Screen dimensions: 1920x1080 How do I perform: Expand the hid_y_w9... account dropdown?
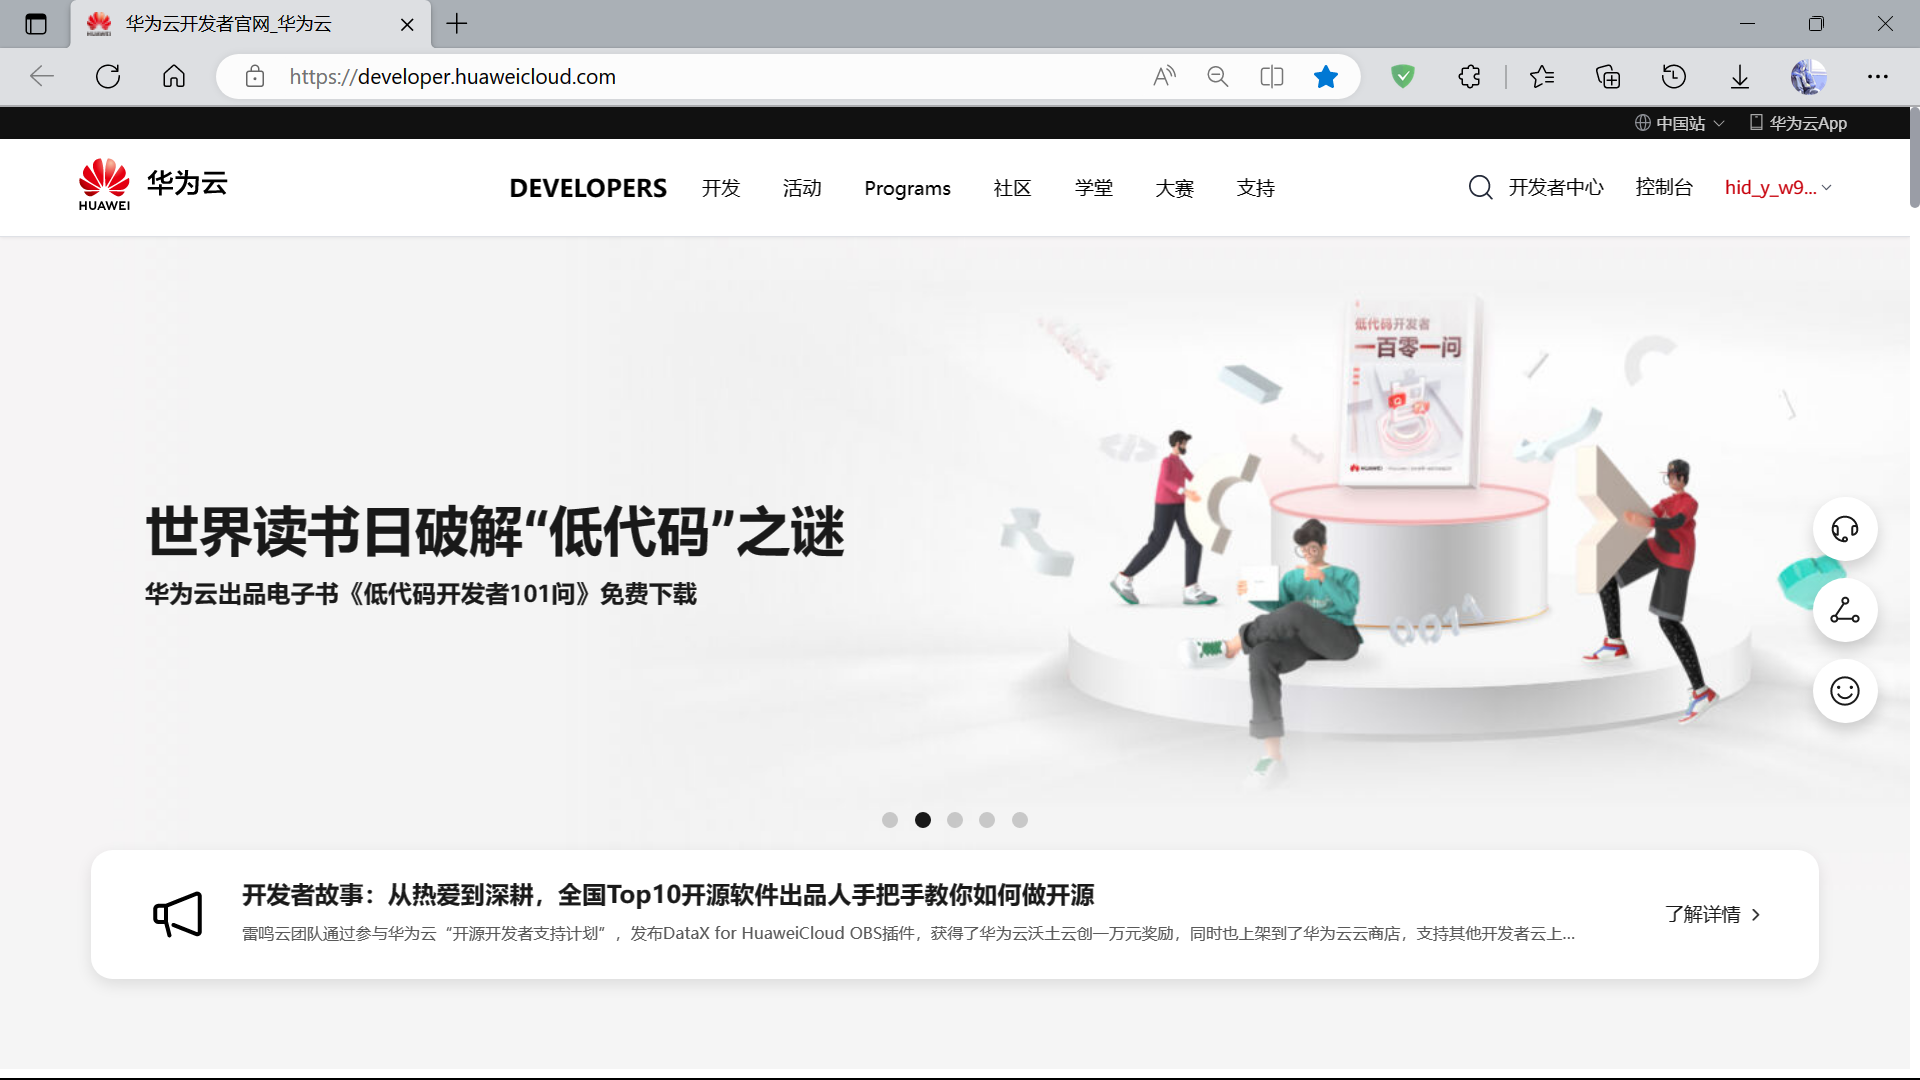coord(1778,188)
